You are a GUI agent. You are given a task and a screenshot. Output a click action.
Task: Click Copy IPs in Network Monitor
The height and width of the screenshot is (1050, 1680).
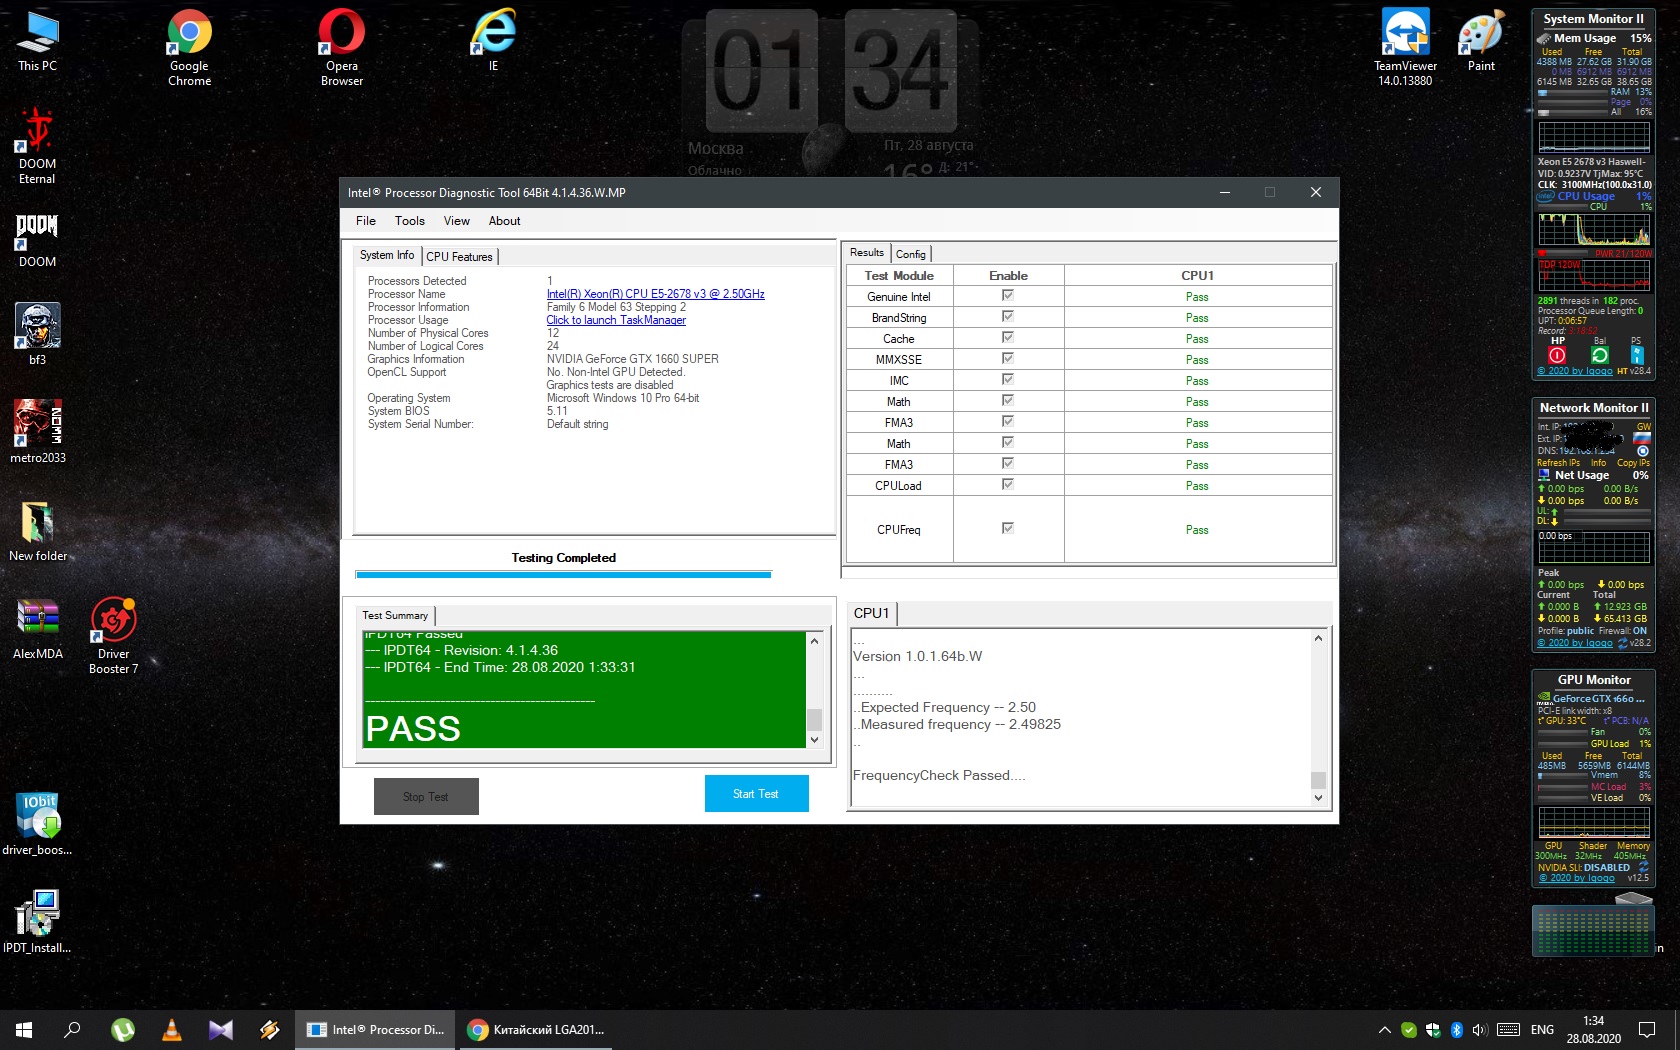[x=1633, y=463]
